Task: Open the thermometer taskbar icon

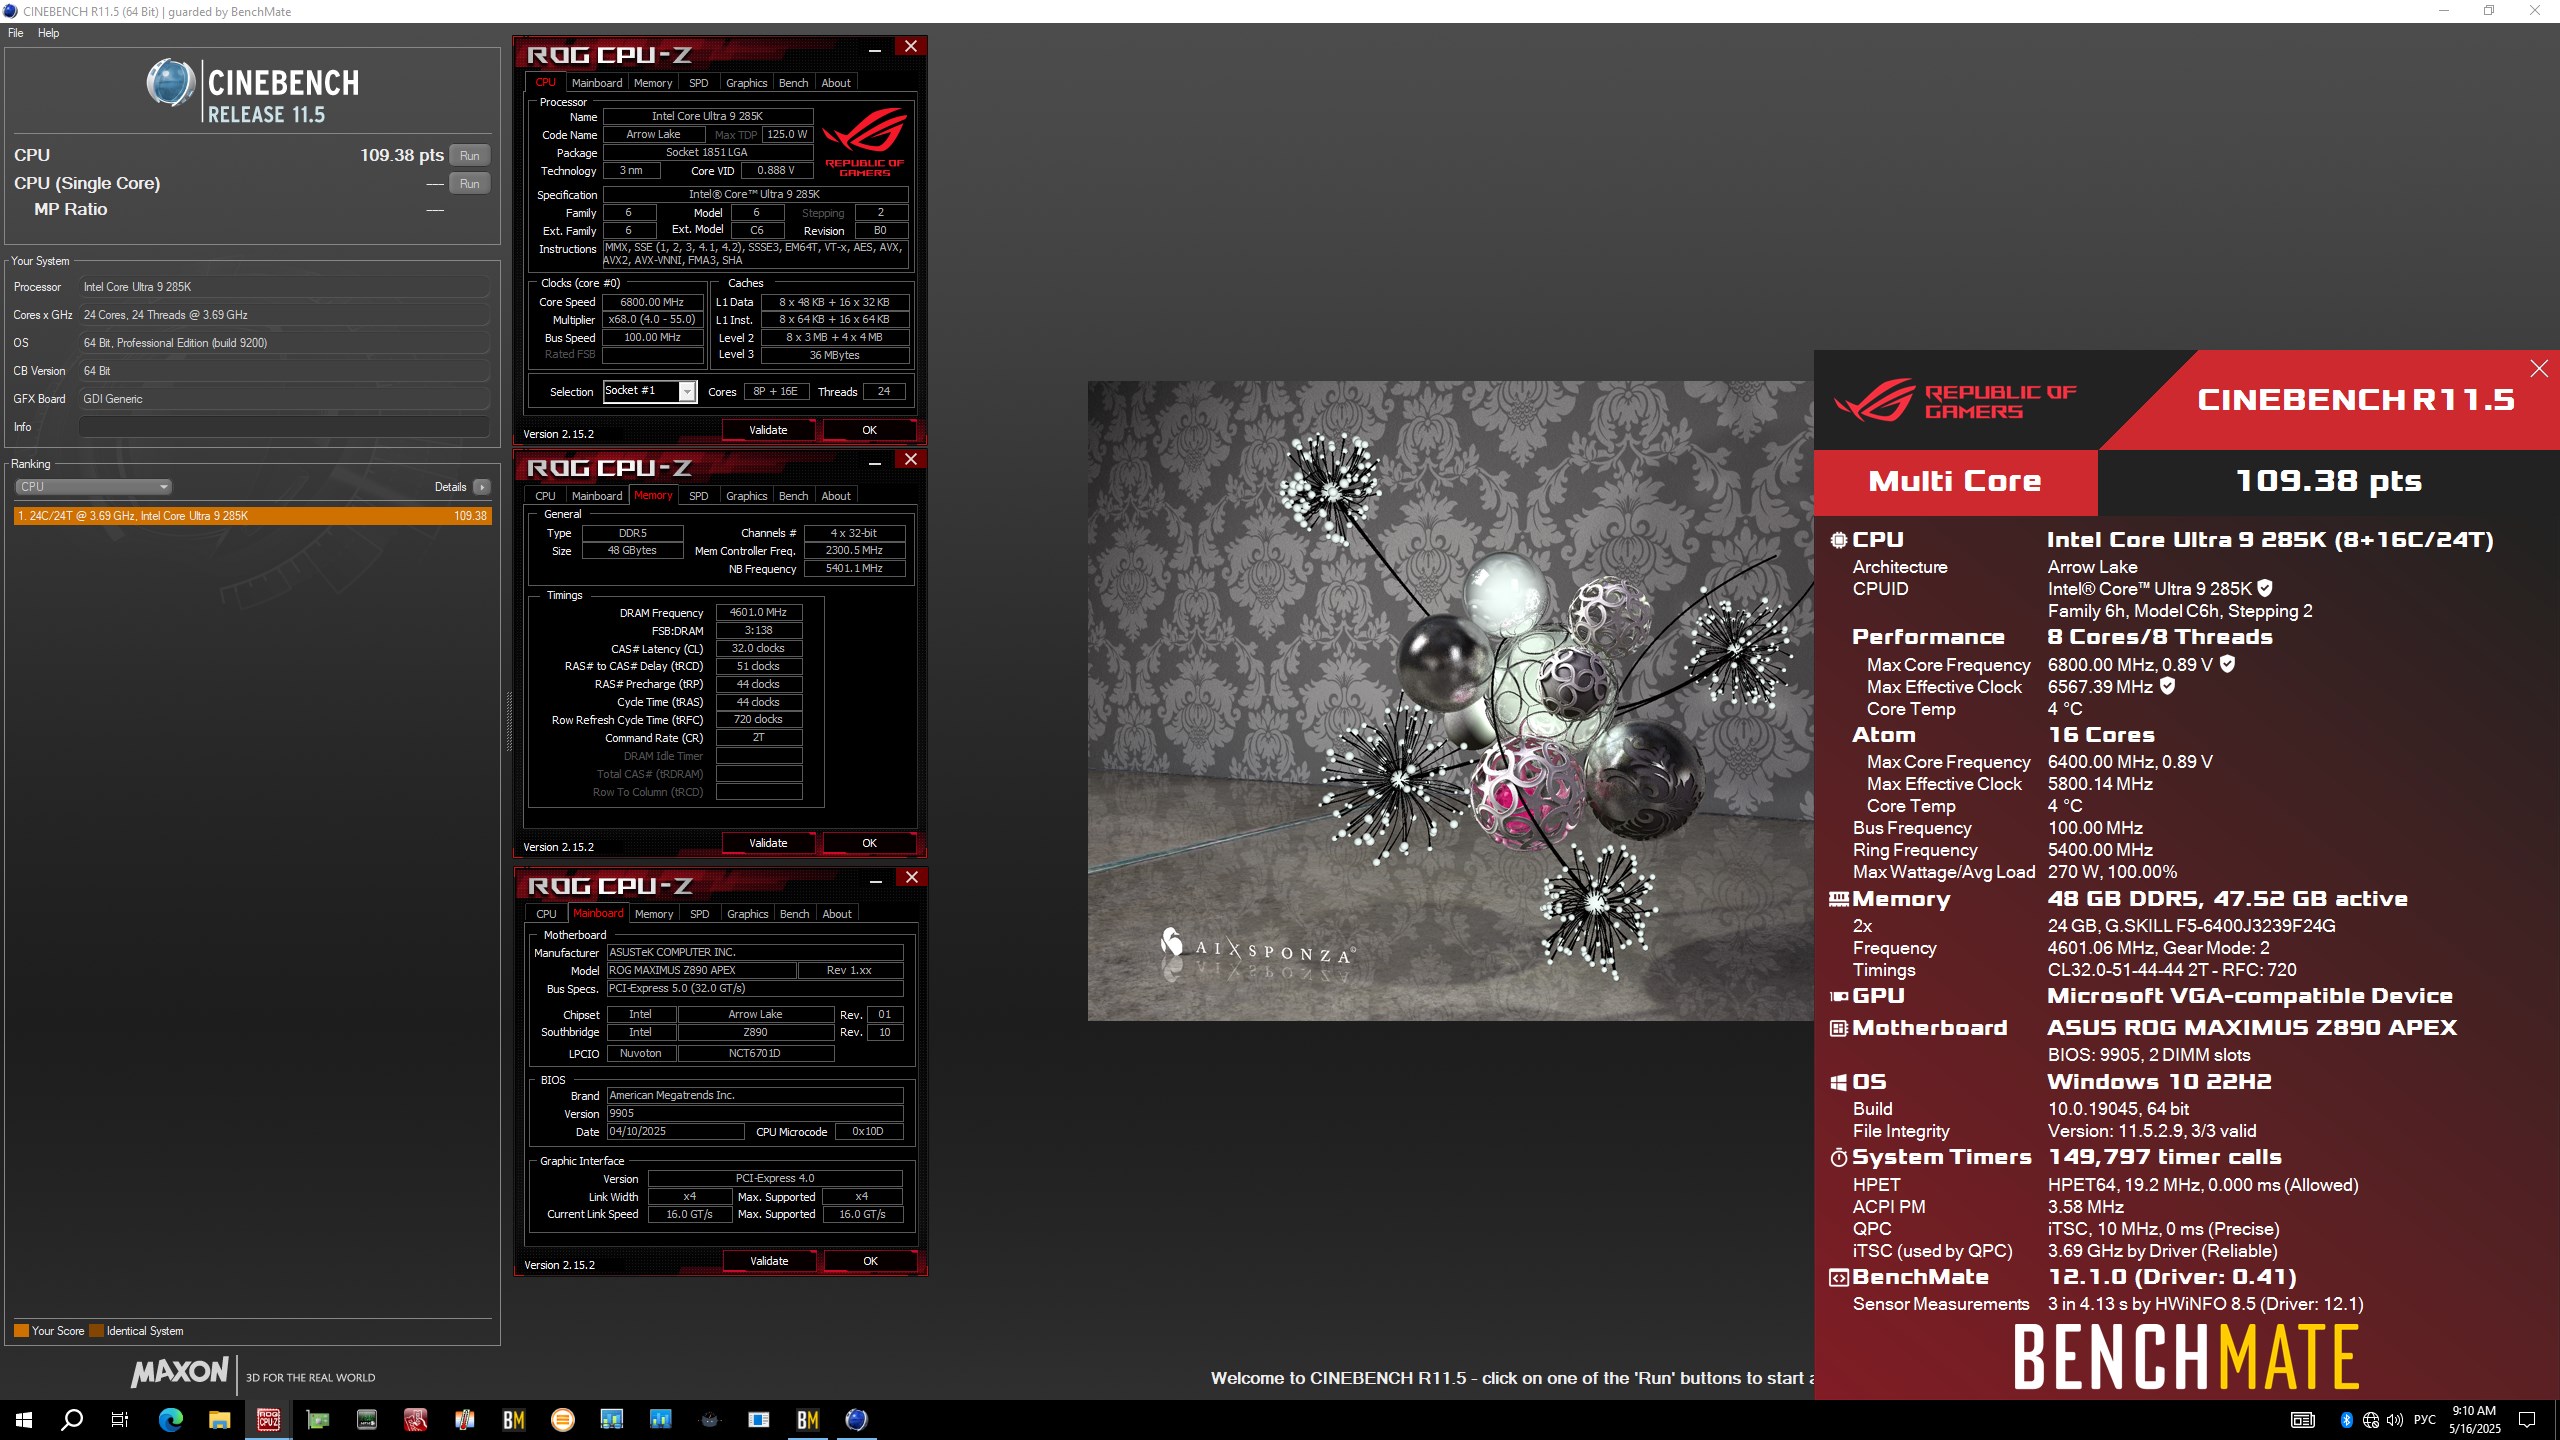Action: (465, 1419)
